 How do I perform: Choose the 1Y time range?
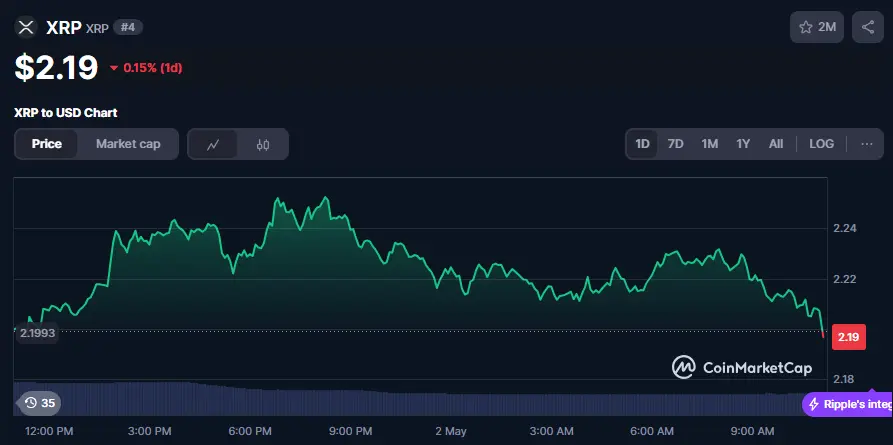[743, 144]
